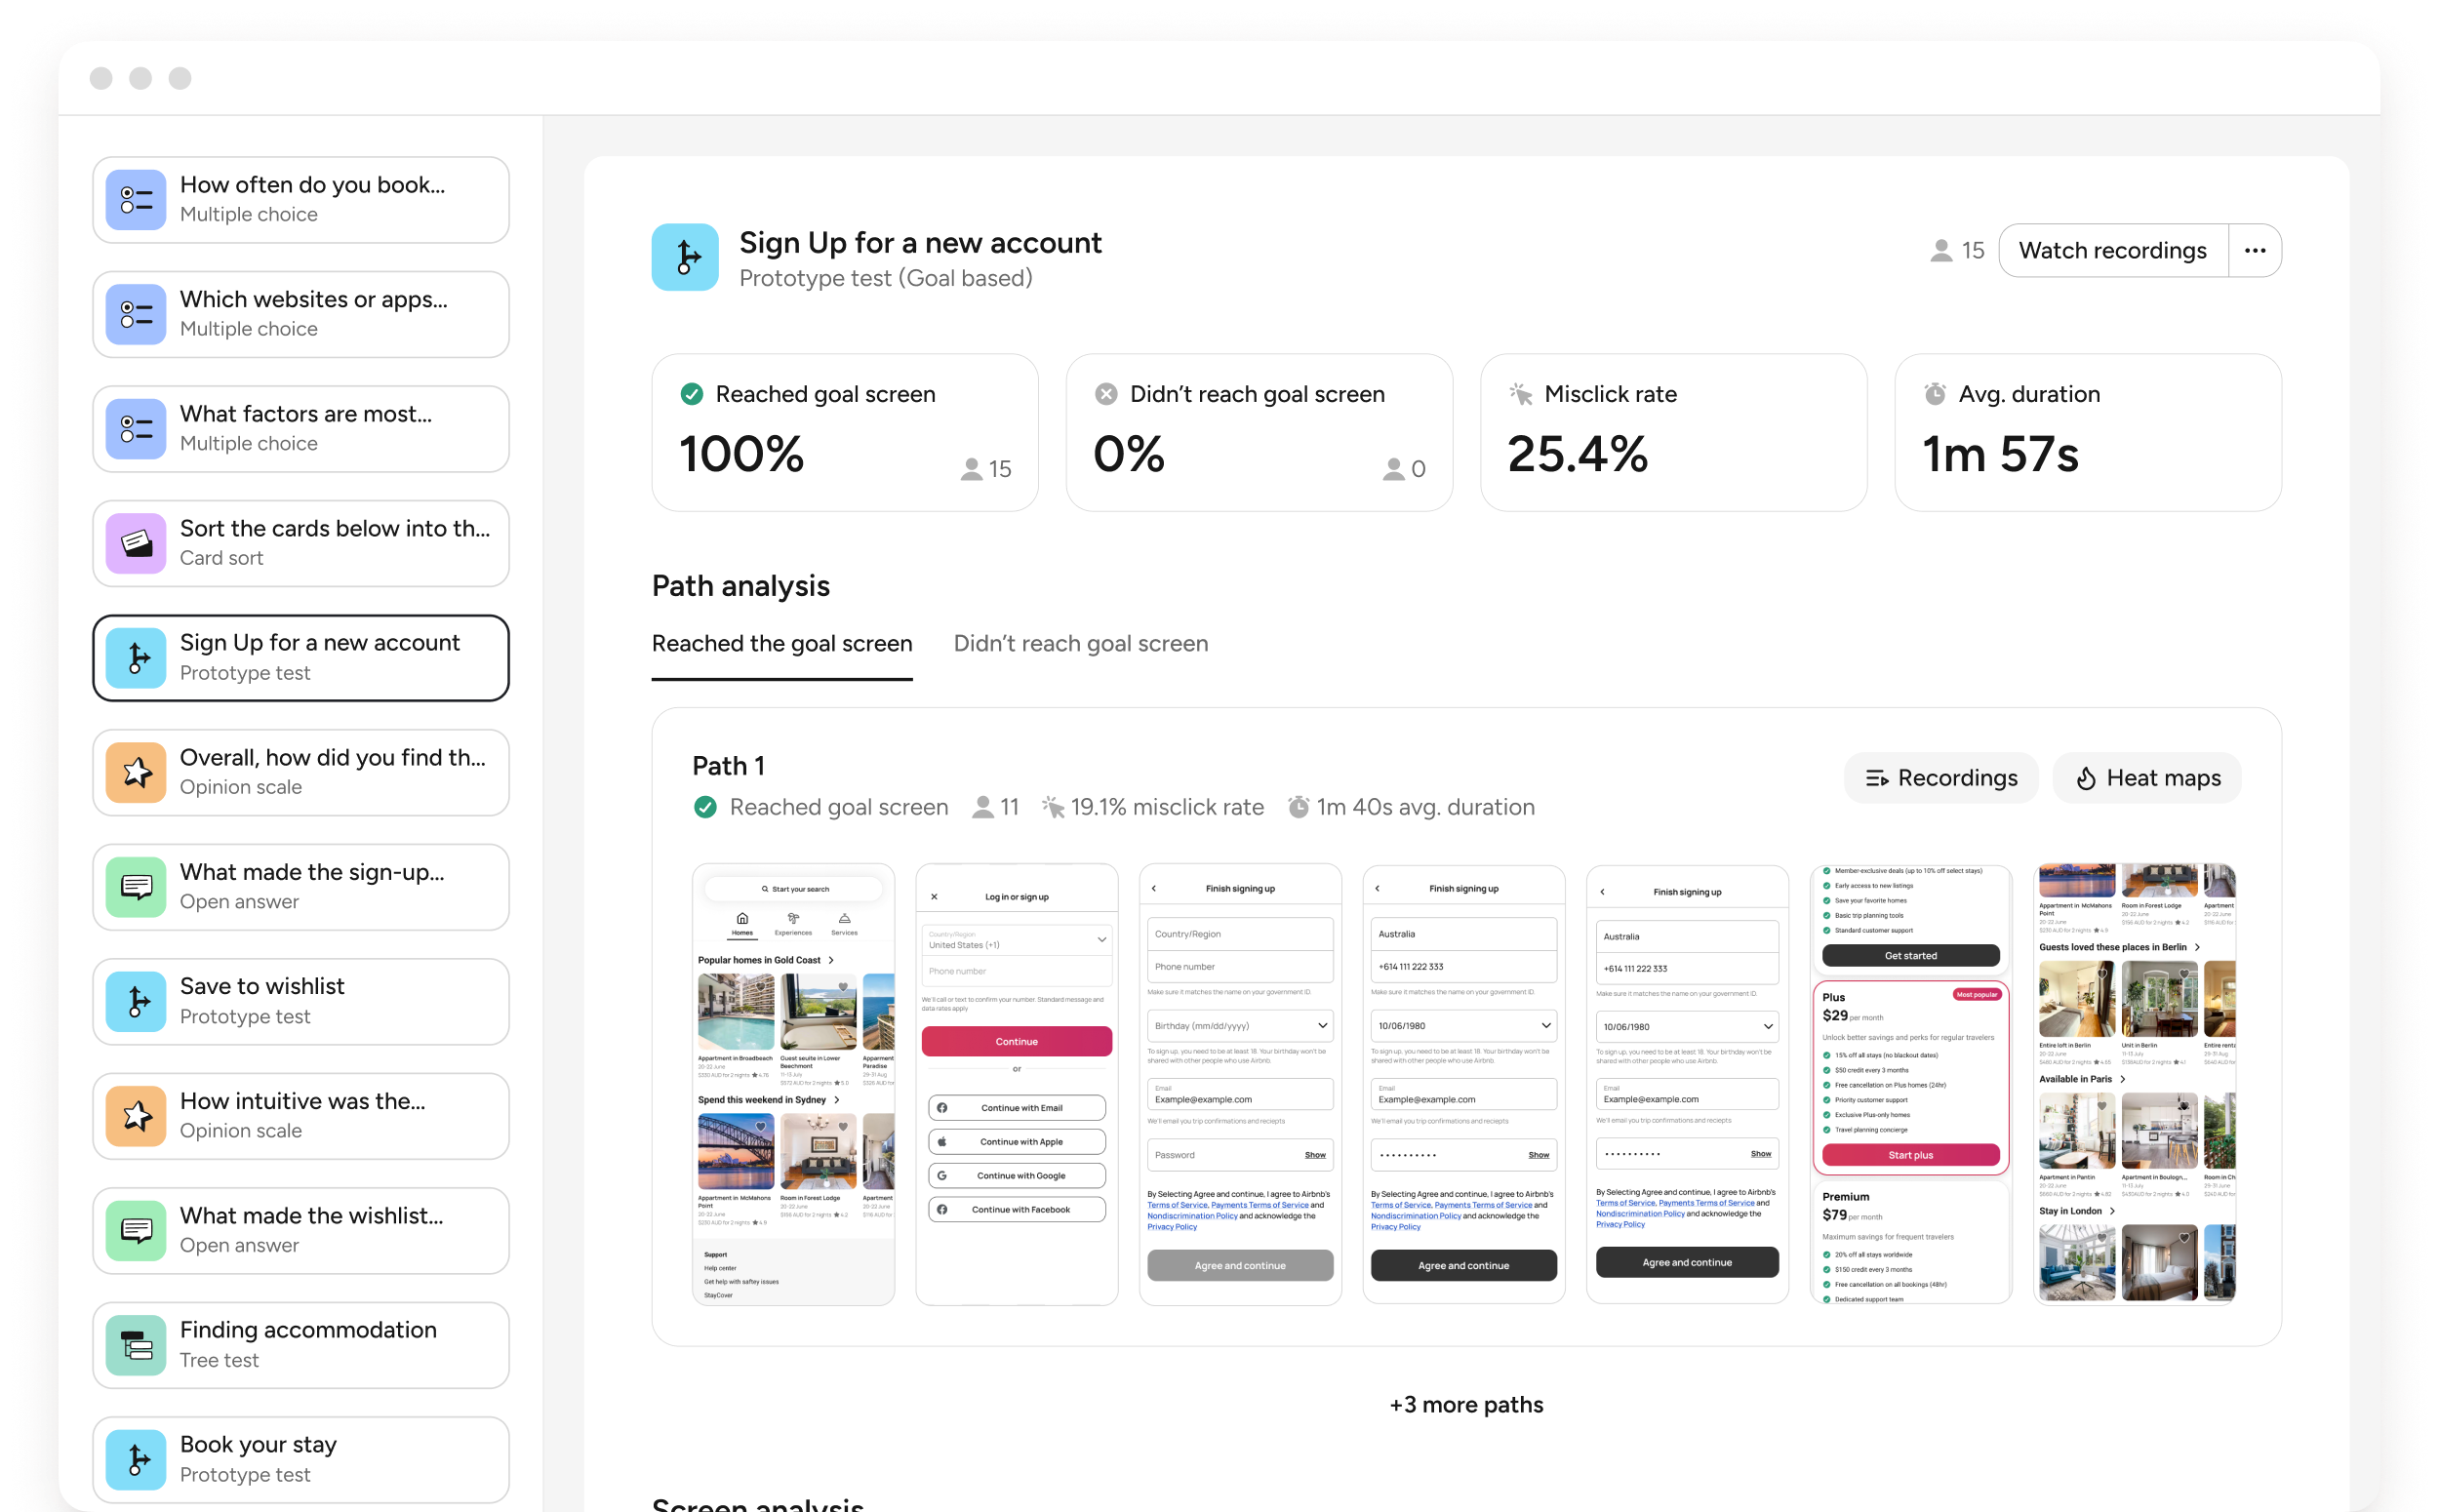Open the empty 'Finish signing up' thumbnail with Country/Region

(1240, 1084)
